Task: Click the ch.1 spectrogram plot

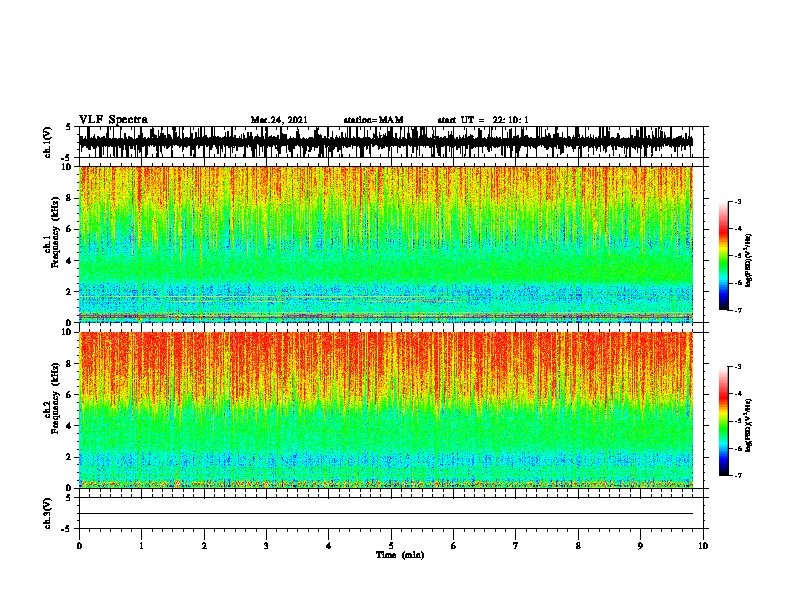Action: tap(386, 244)
